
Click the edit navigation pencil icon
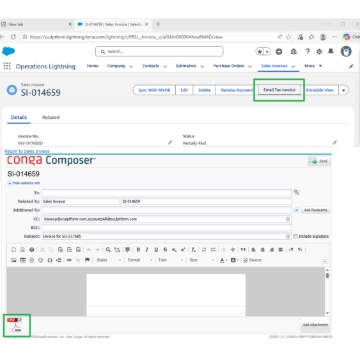coord(351,66)
